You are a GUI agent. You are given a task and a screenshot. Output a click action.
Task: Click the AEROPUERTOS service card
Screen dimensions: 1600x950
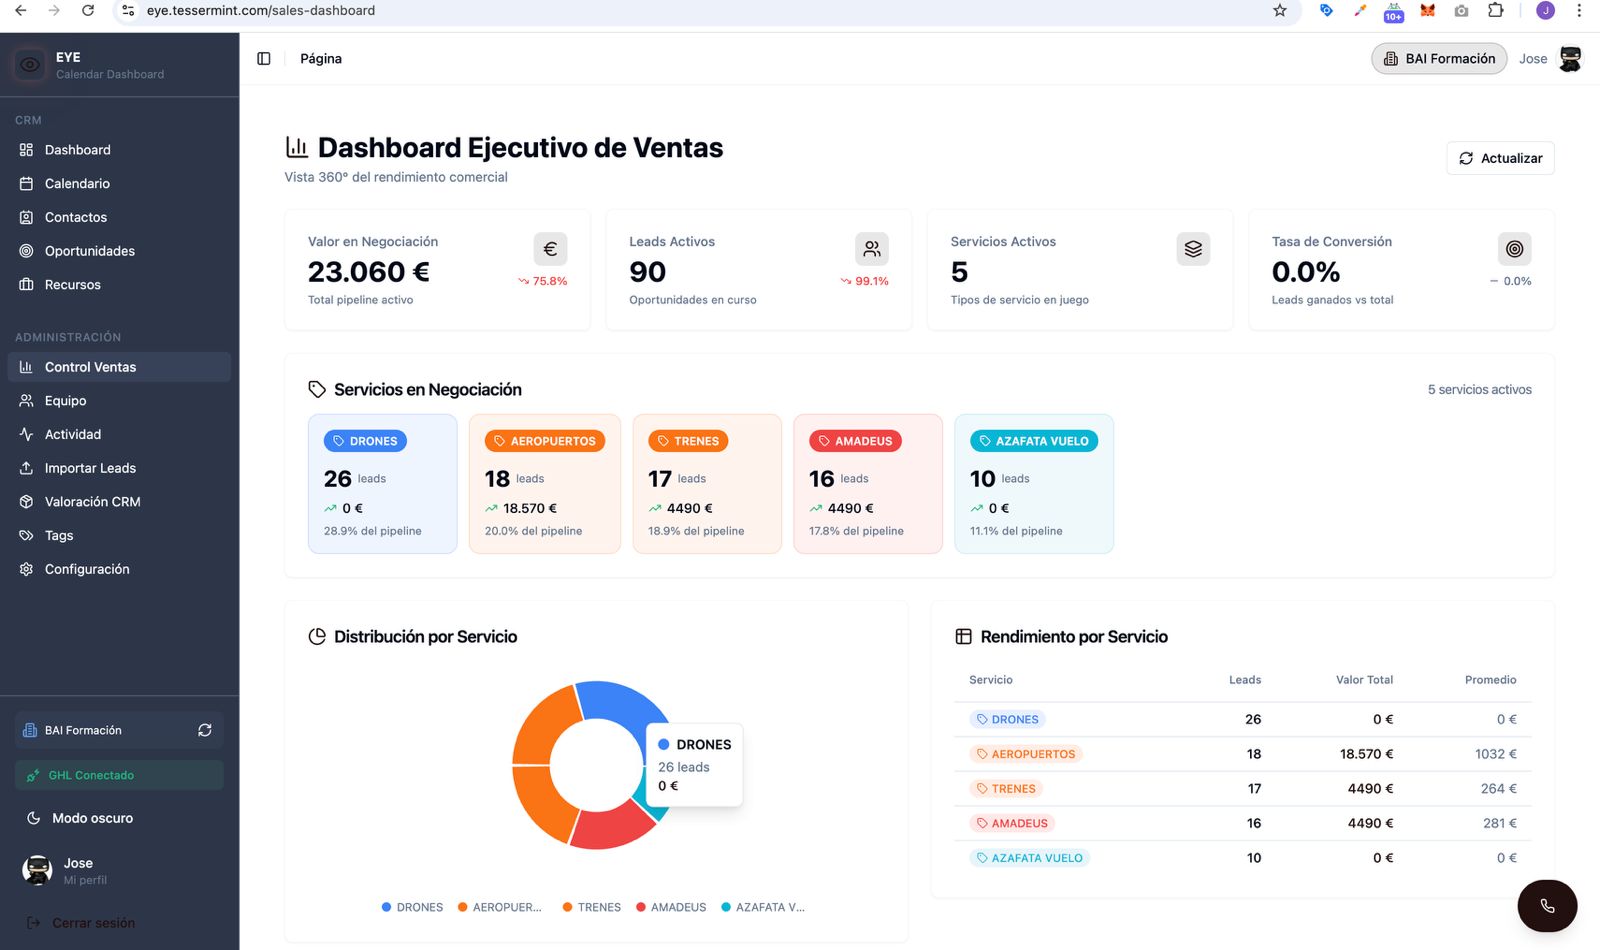point(545,484)
